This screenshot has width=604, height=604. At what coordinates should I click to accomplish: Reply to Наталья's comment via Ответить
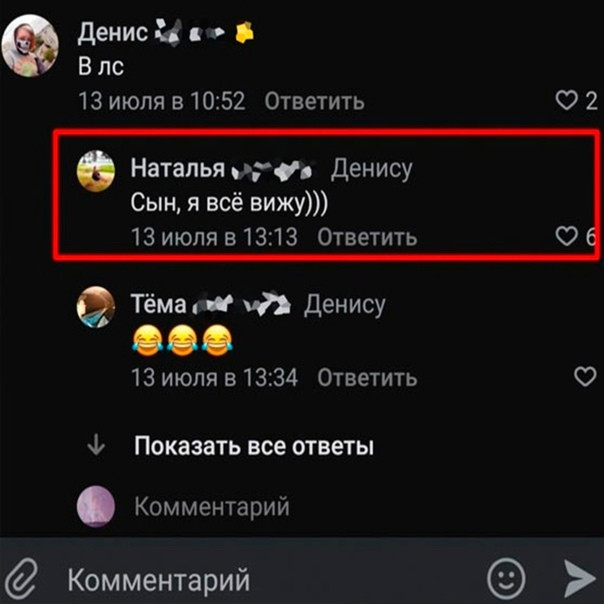coord(367,237)
